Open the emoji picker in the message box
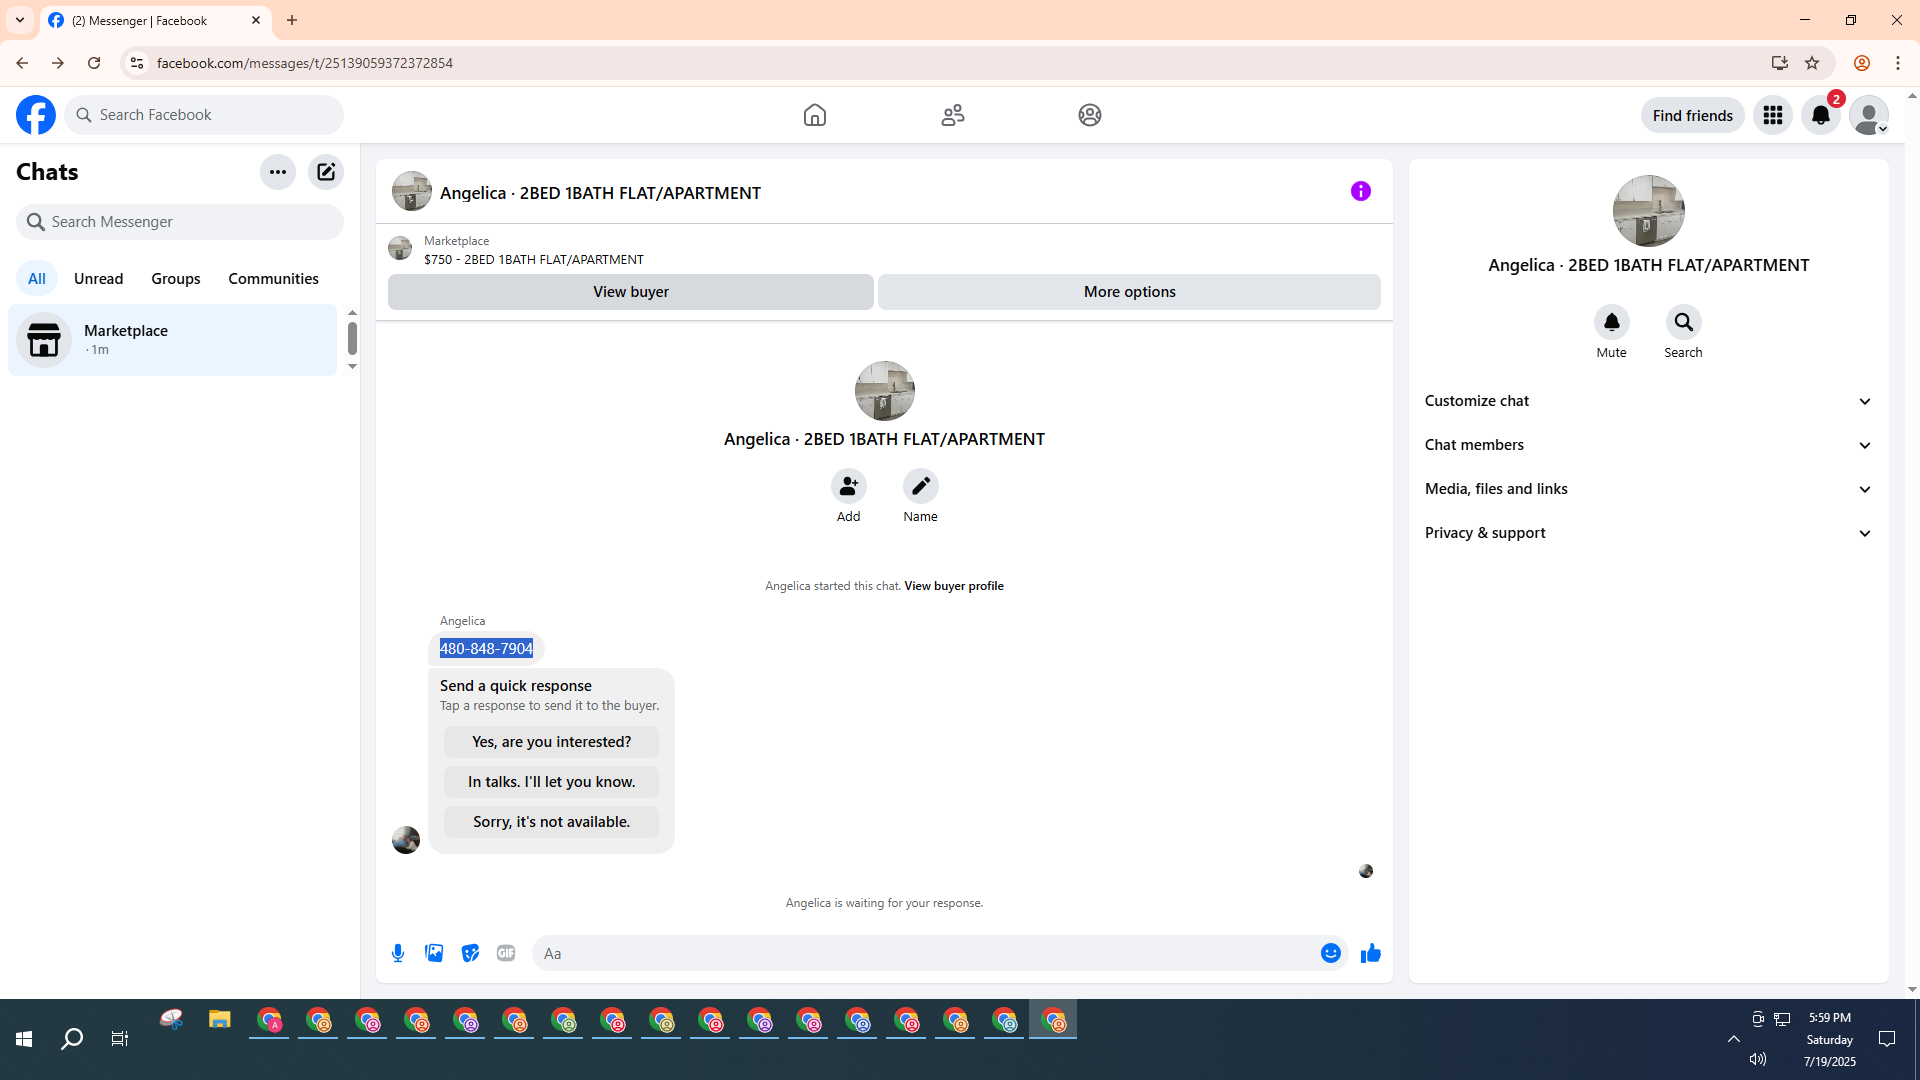Viewport: 1920px width, 1080px height. pyautogui.click(x=1330, y=953)
